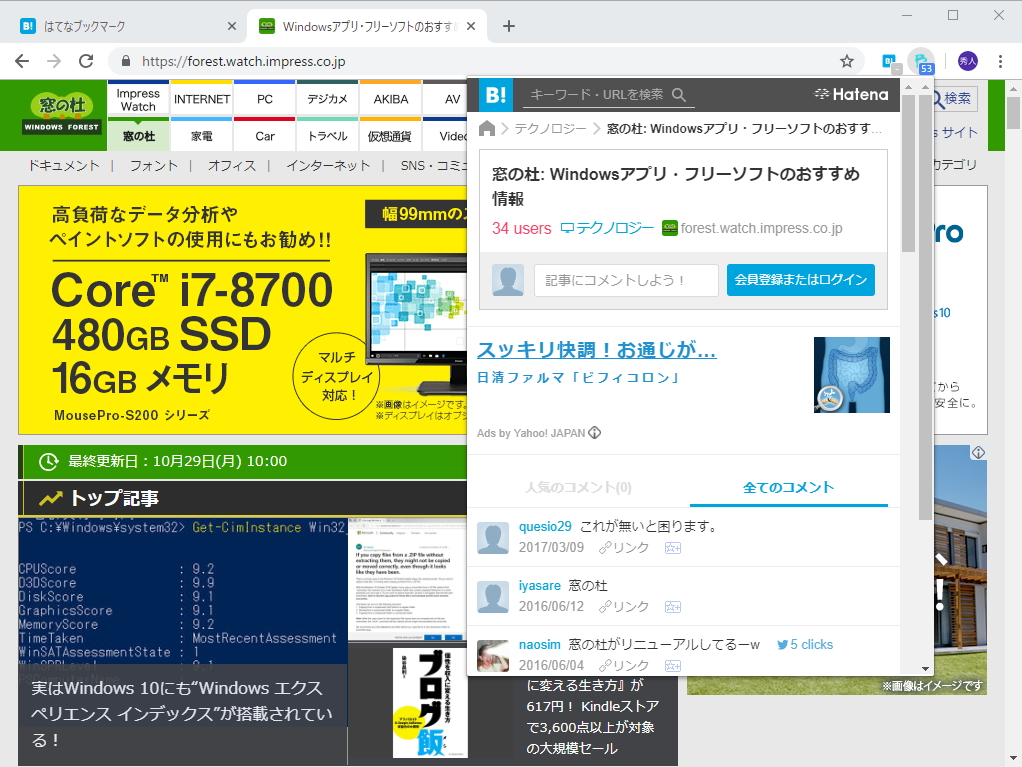Reload the current page

[85, 59]
